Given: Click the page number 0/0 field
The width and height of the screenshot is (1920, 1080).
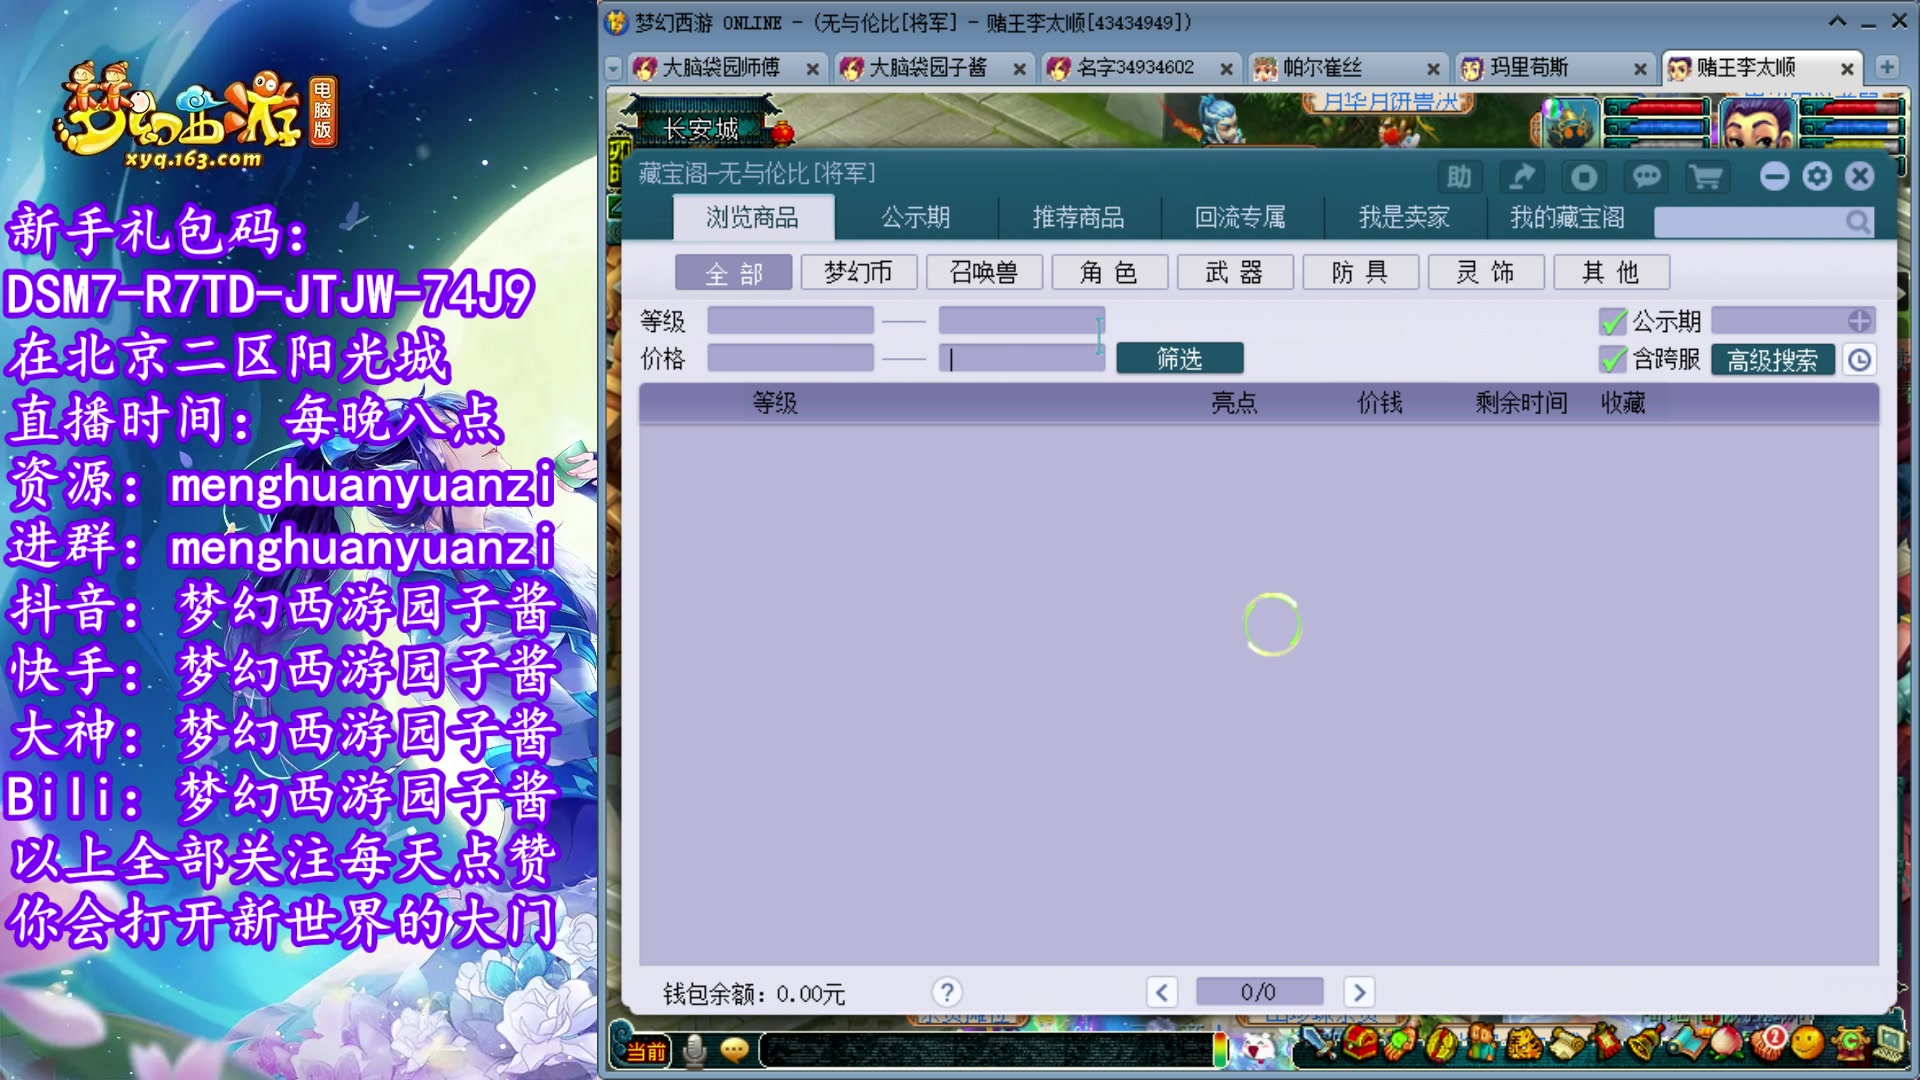Looking at the screenshot, I should coord(1259,992).
